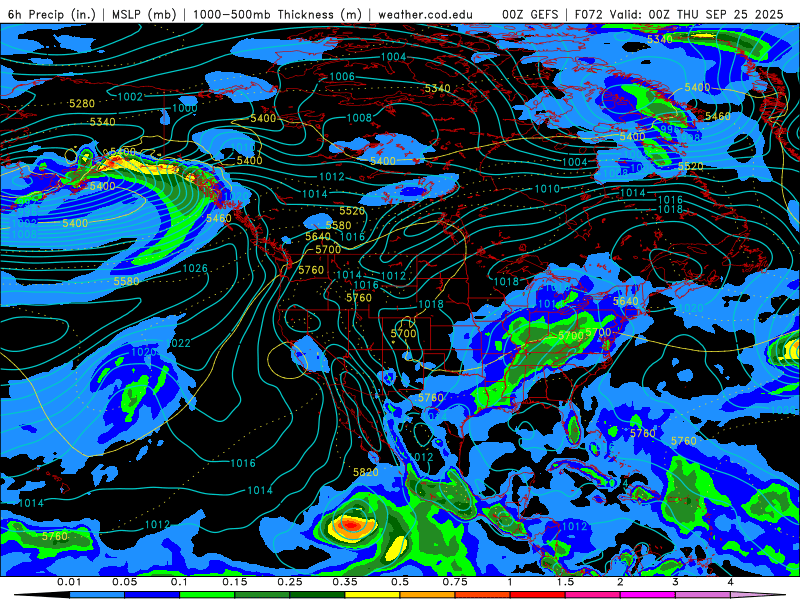This screenshot has width=800, height=600.
Task: Click the 0.25 colorbar tick label
Action: tap(290, 582)
